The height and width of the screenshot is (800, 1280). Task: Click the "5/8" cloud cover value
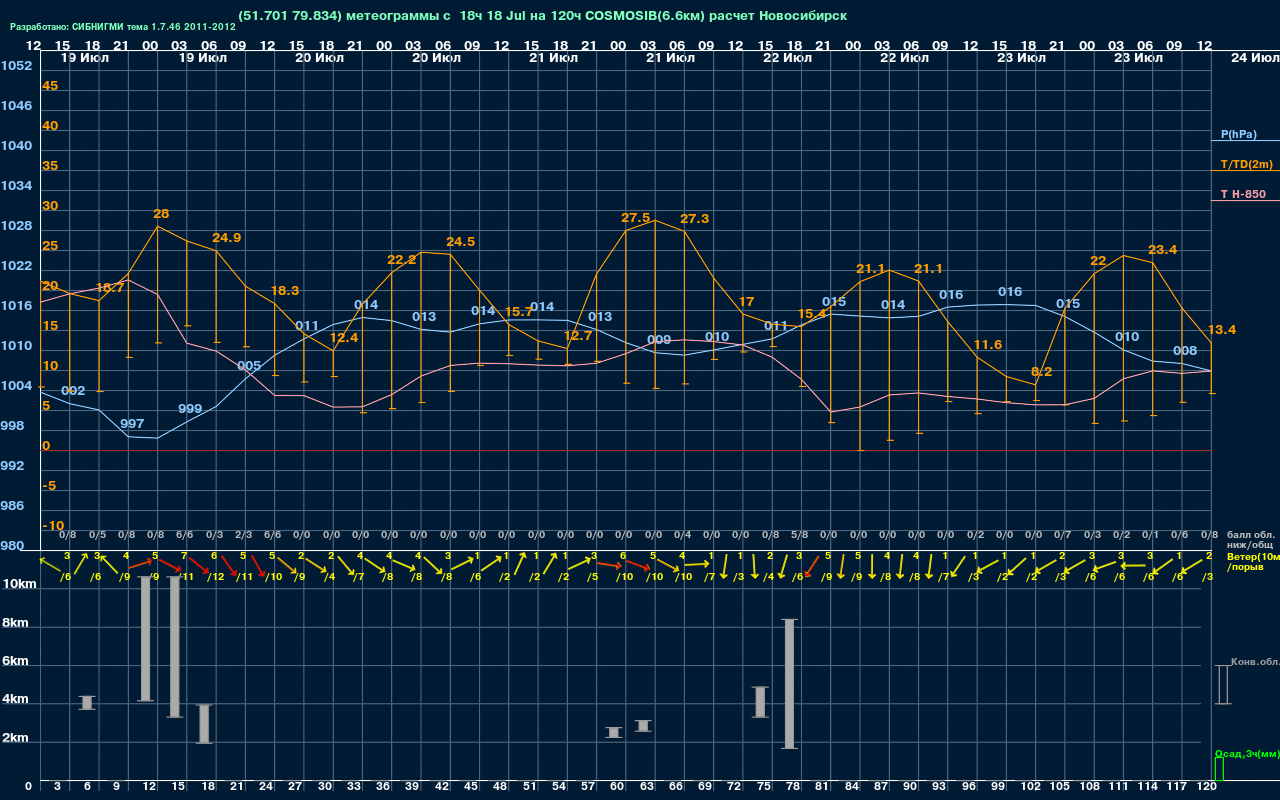(x=800, y=536)
